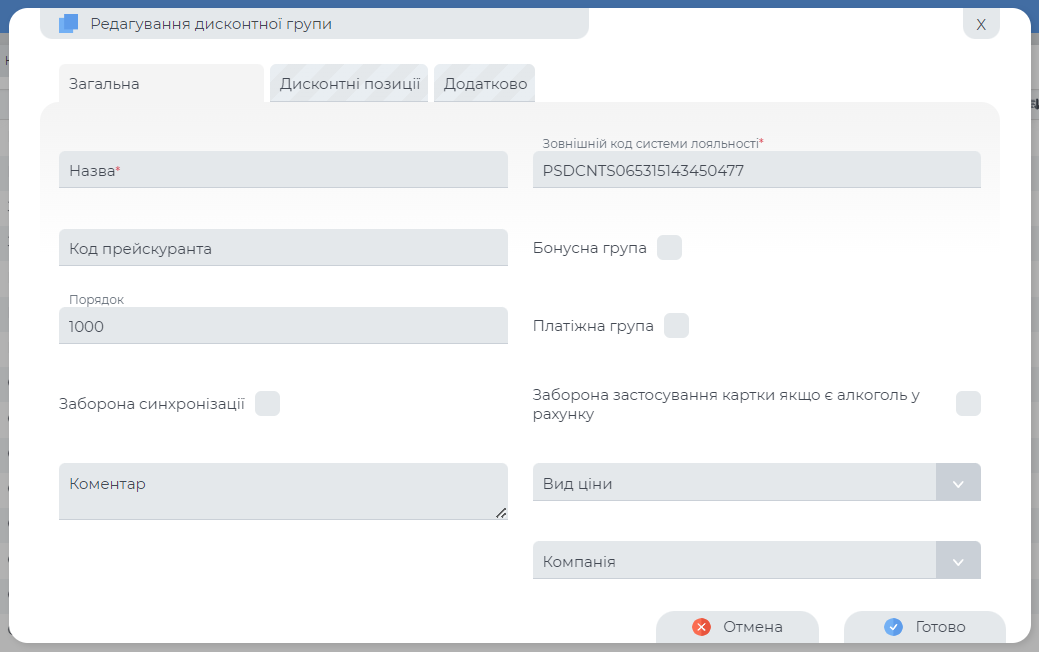This screenshot has width=1039, height=652.
Task: Focus the Назва input field
Action: coord(283,170)
